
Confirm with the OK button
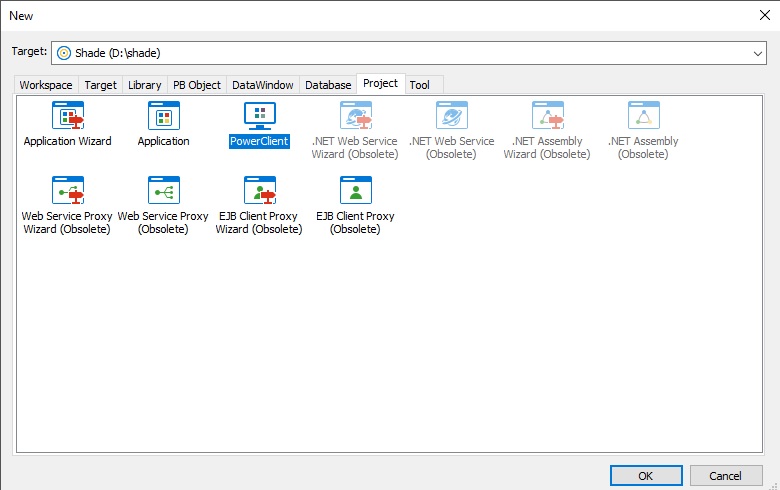click(x=646, y=476)
